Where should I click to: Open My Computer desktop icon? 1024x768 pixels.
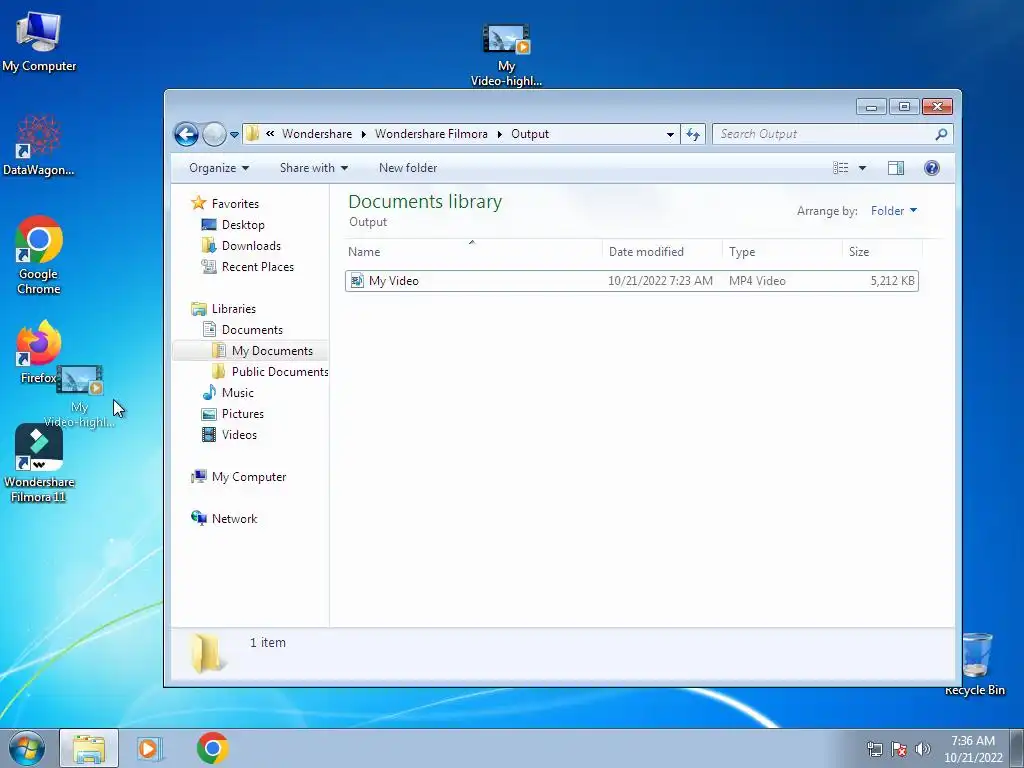coord(39,39)
